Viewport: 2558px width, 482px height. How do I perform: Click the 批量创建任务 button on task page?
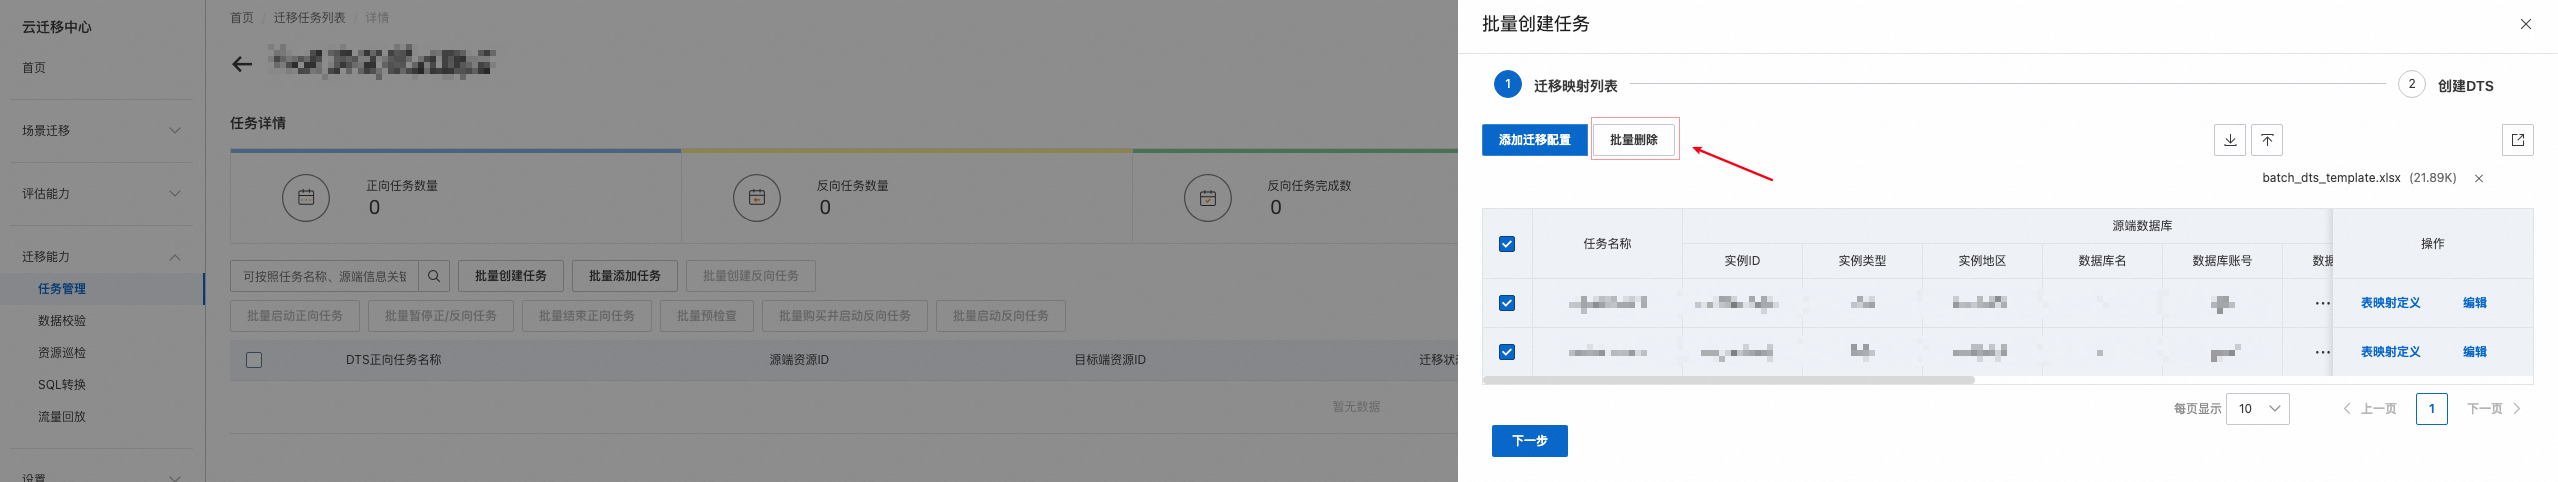(x=511, y=276)
